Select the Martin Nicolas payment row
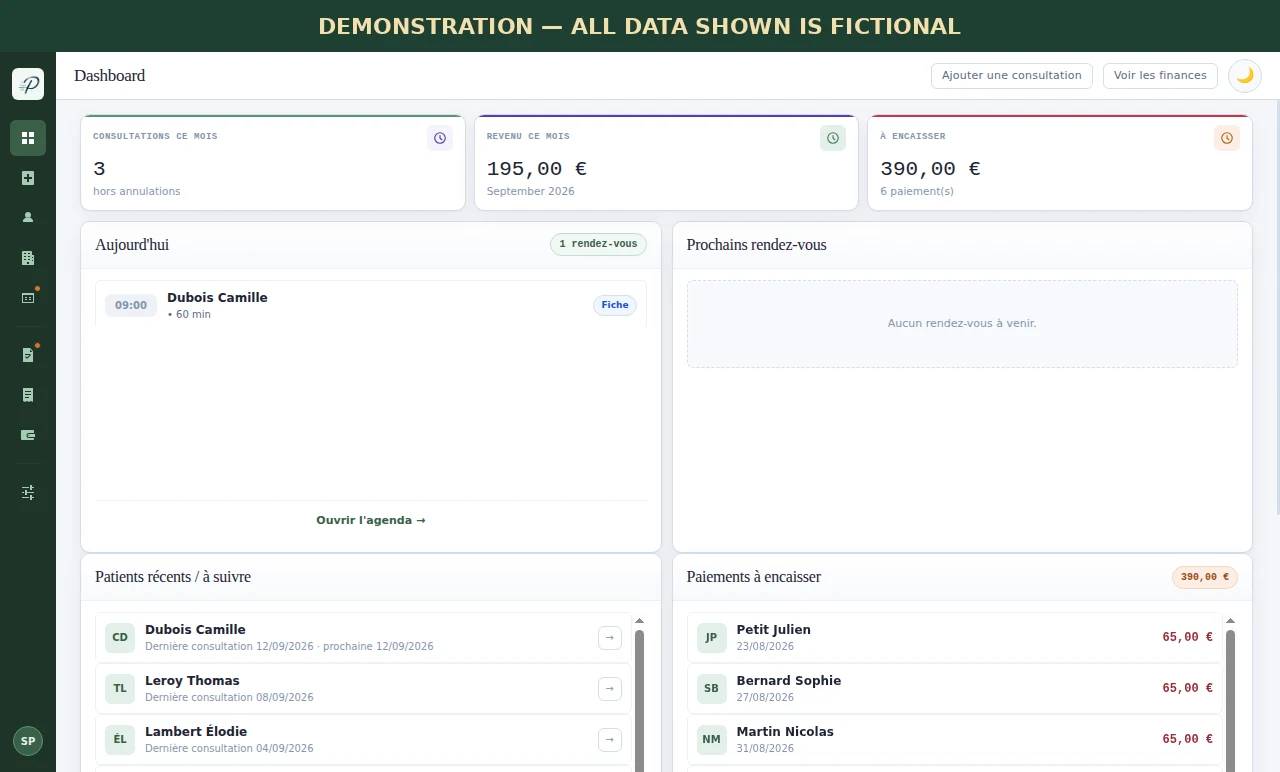The image size is (1280, 772). pyautogui.click(x=955, y=740)
